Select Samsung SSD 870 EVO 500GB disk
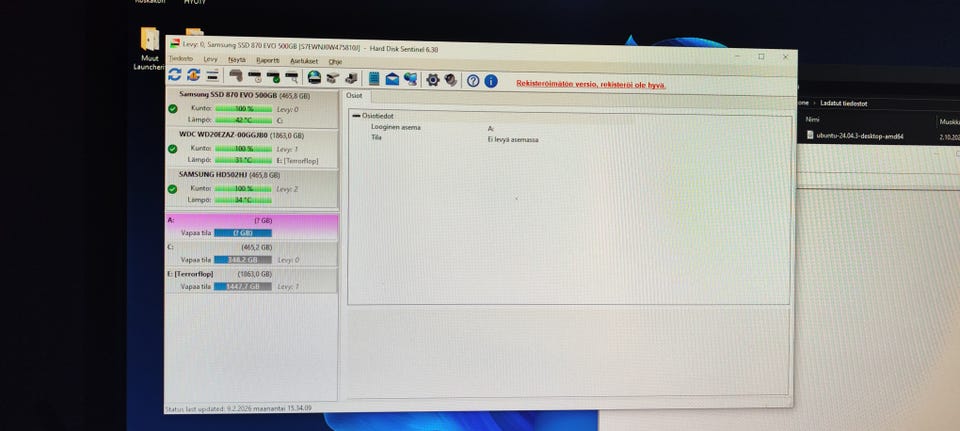This screenshot has height=431, width=960. 251,108
